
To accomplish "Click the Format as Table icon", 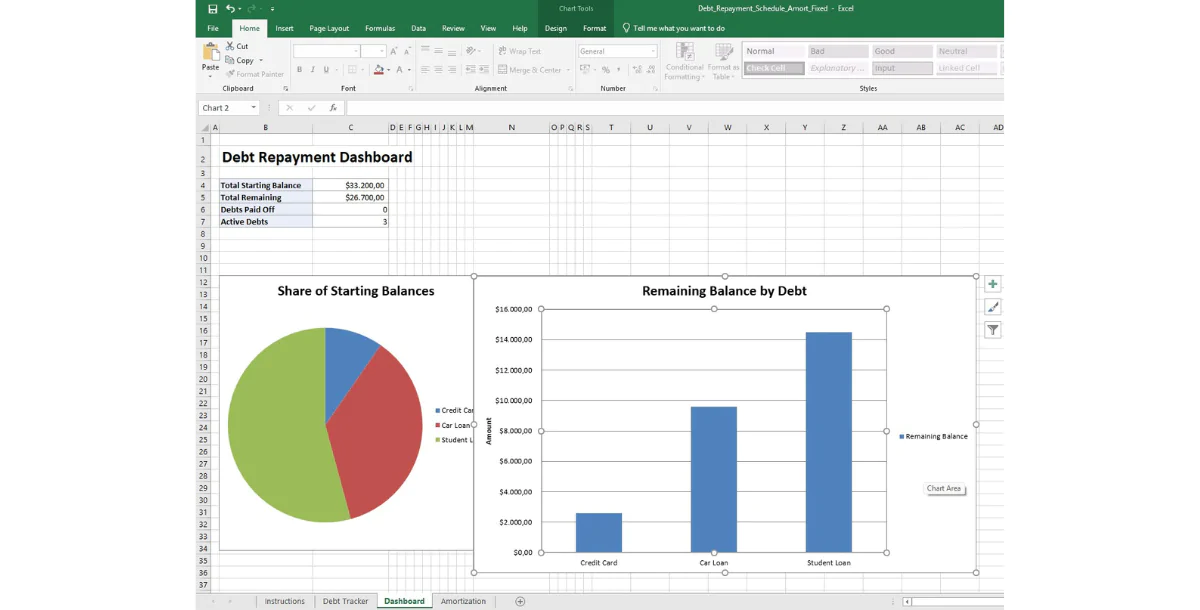I will [722, 60].
